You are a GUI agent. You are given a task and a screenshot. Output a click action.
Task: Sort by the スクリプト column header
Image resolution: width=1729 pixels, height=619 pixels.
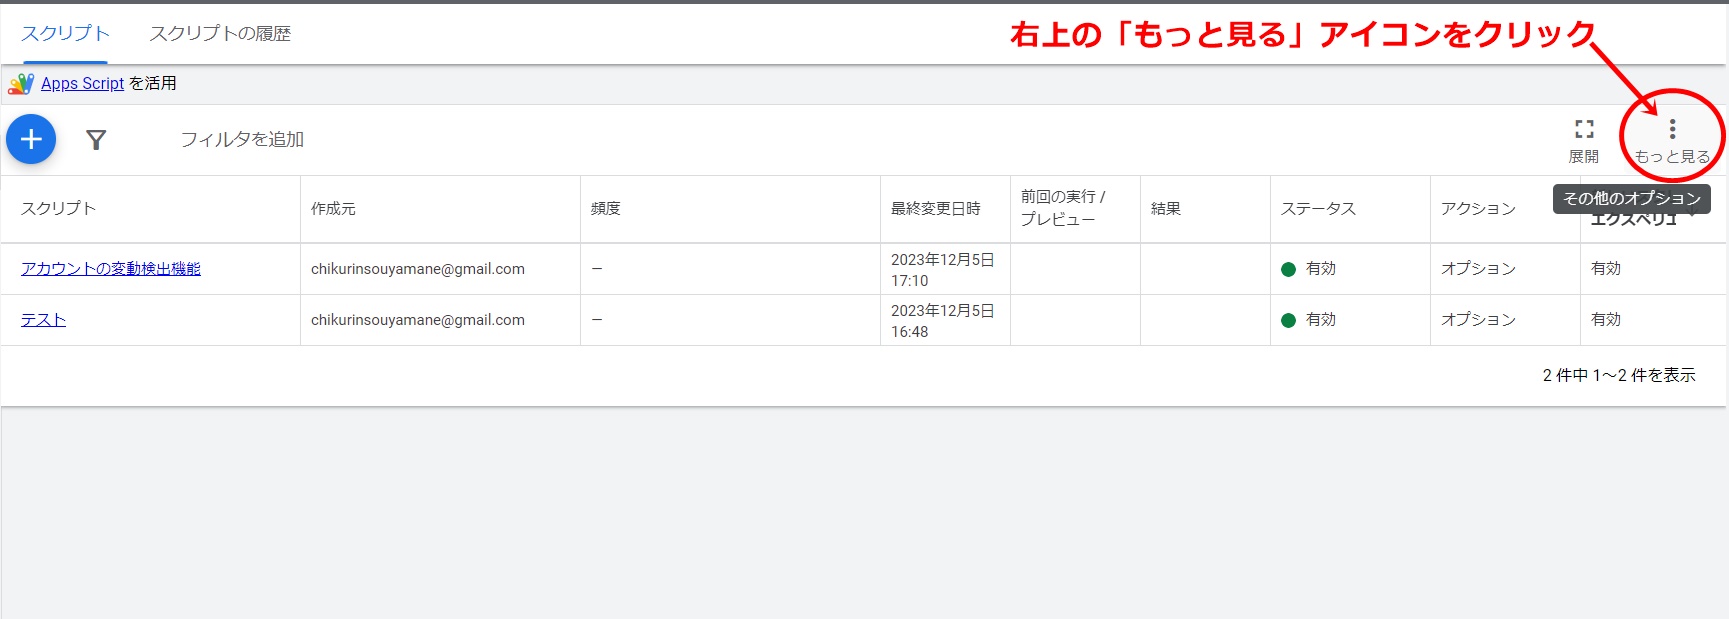58,208
